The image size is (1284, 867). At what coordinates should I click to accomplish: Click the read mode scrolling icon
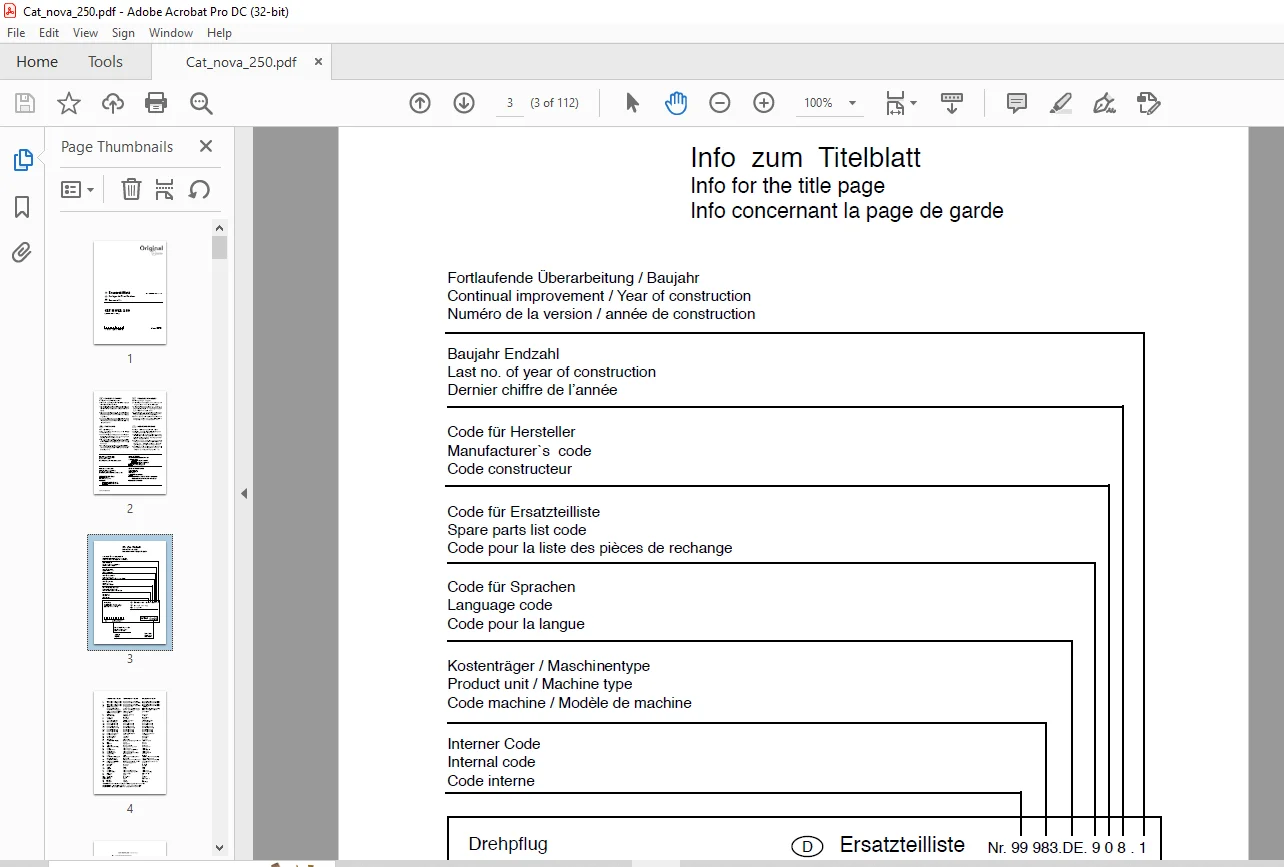(952, 103)
